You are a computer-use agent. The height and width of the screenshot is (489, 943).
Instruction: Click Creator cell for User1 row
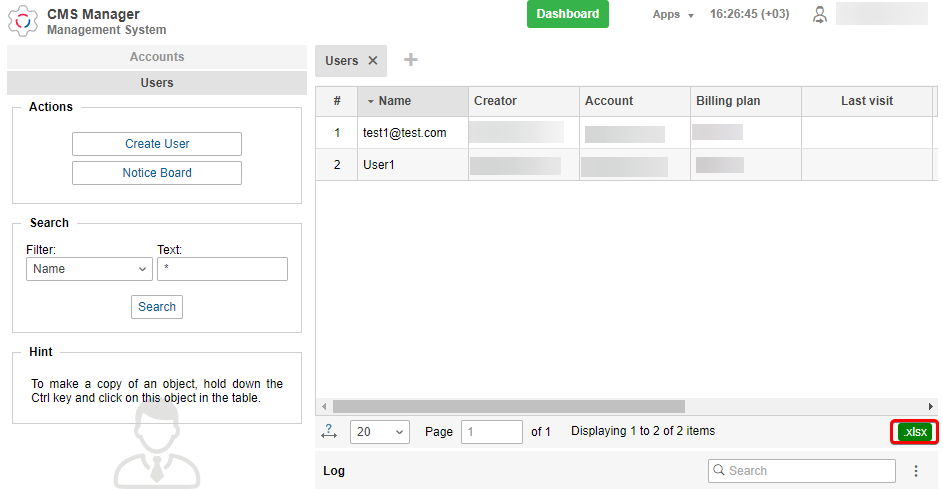[524, 165]
